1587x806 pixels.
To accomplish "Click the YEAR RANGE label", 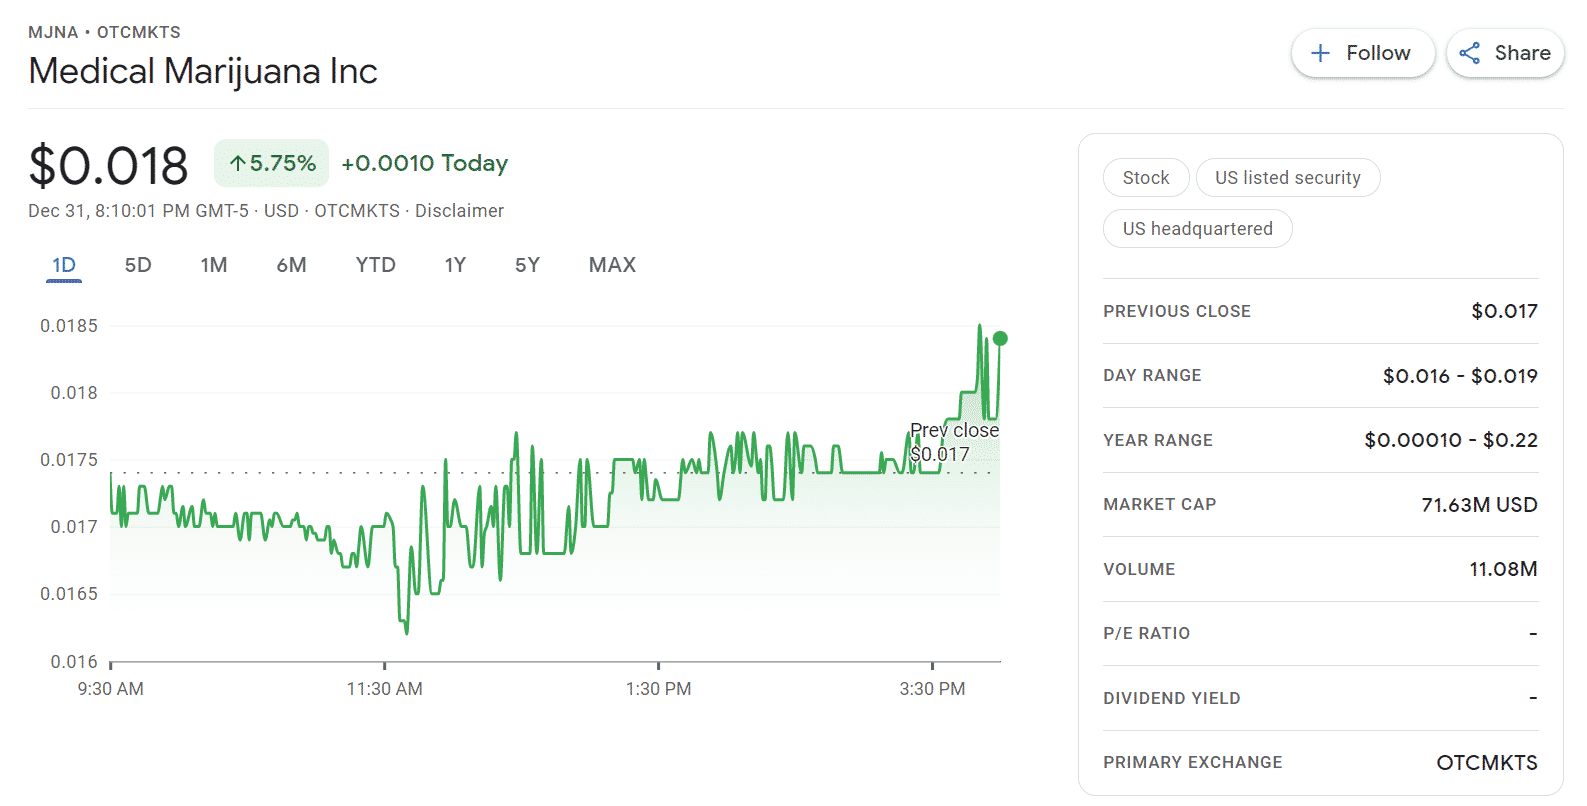I will tap(1158, 440).
